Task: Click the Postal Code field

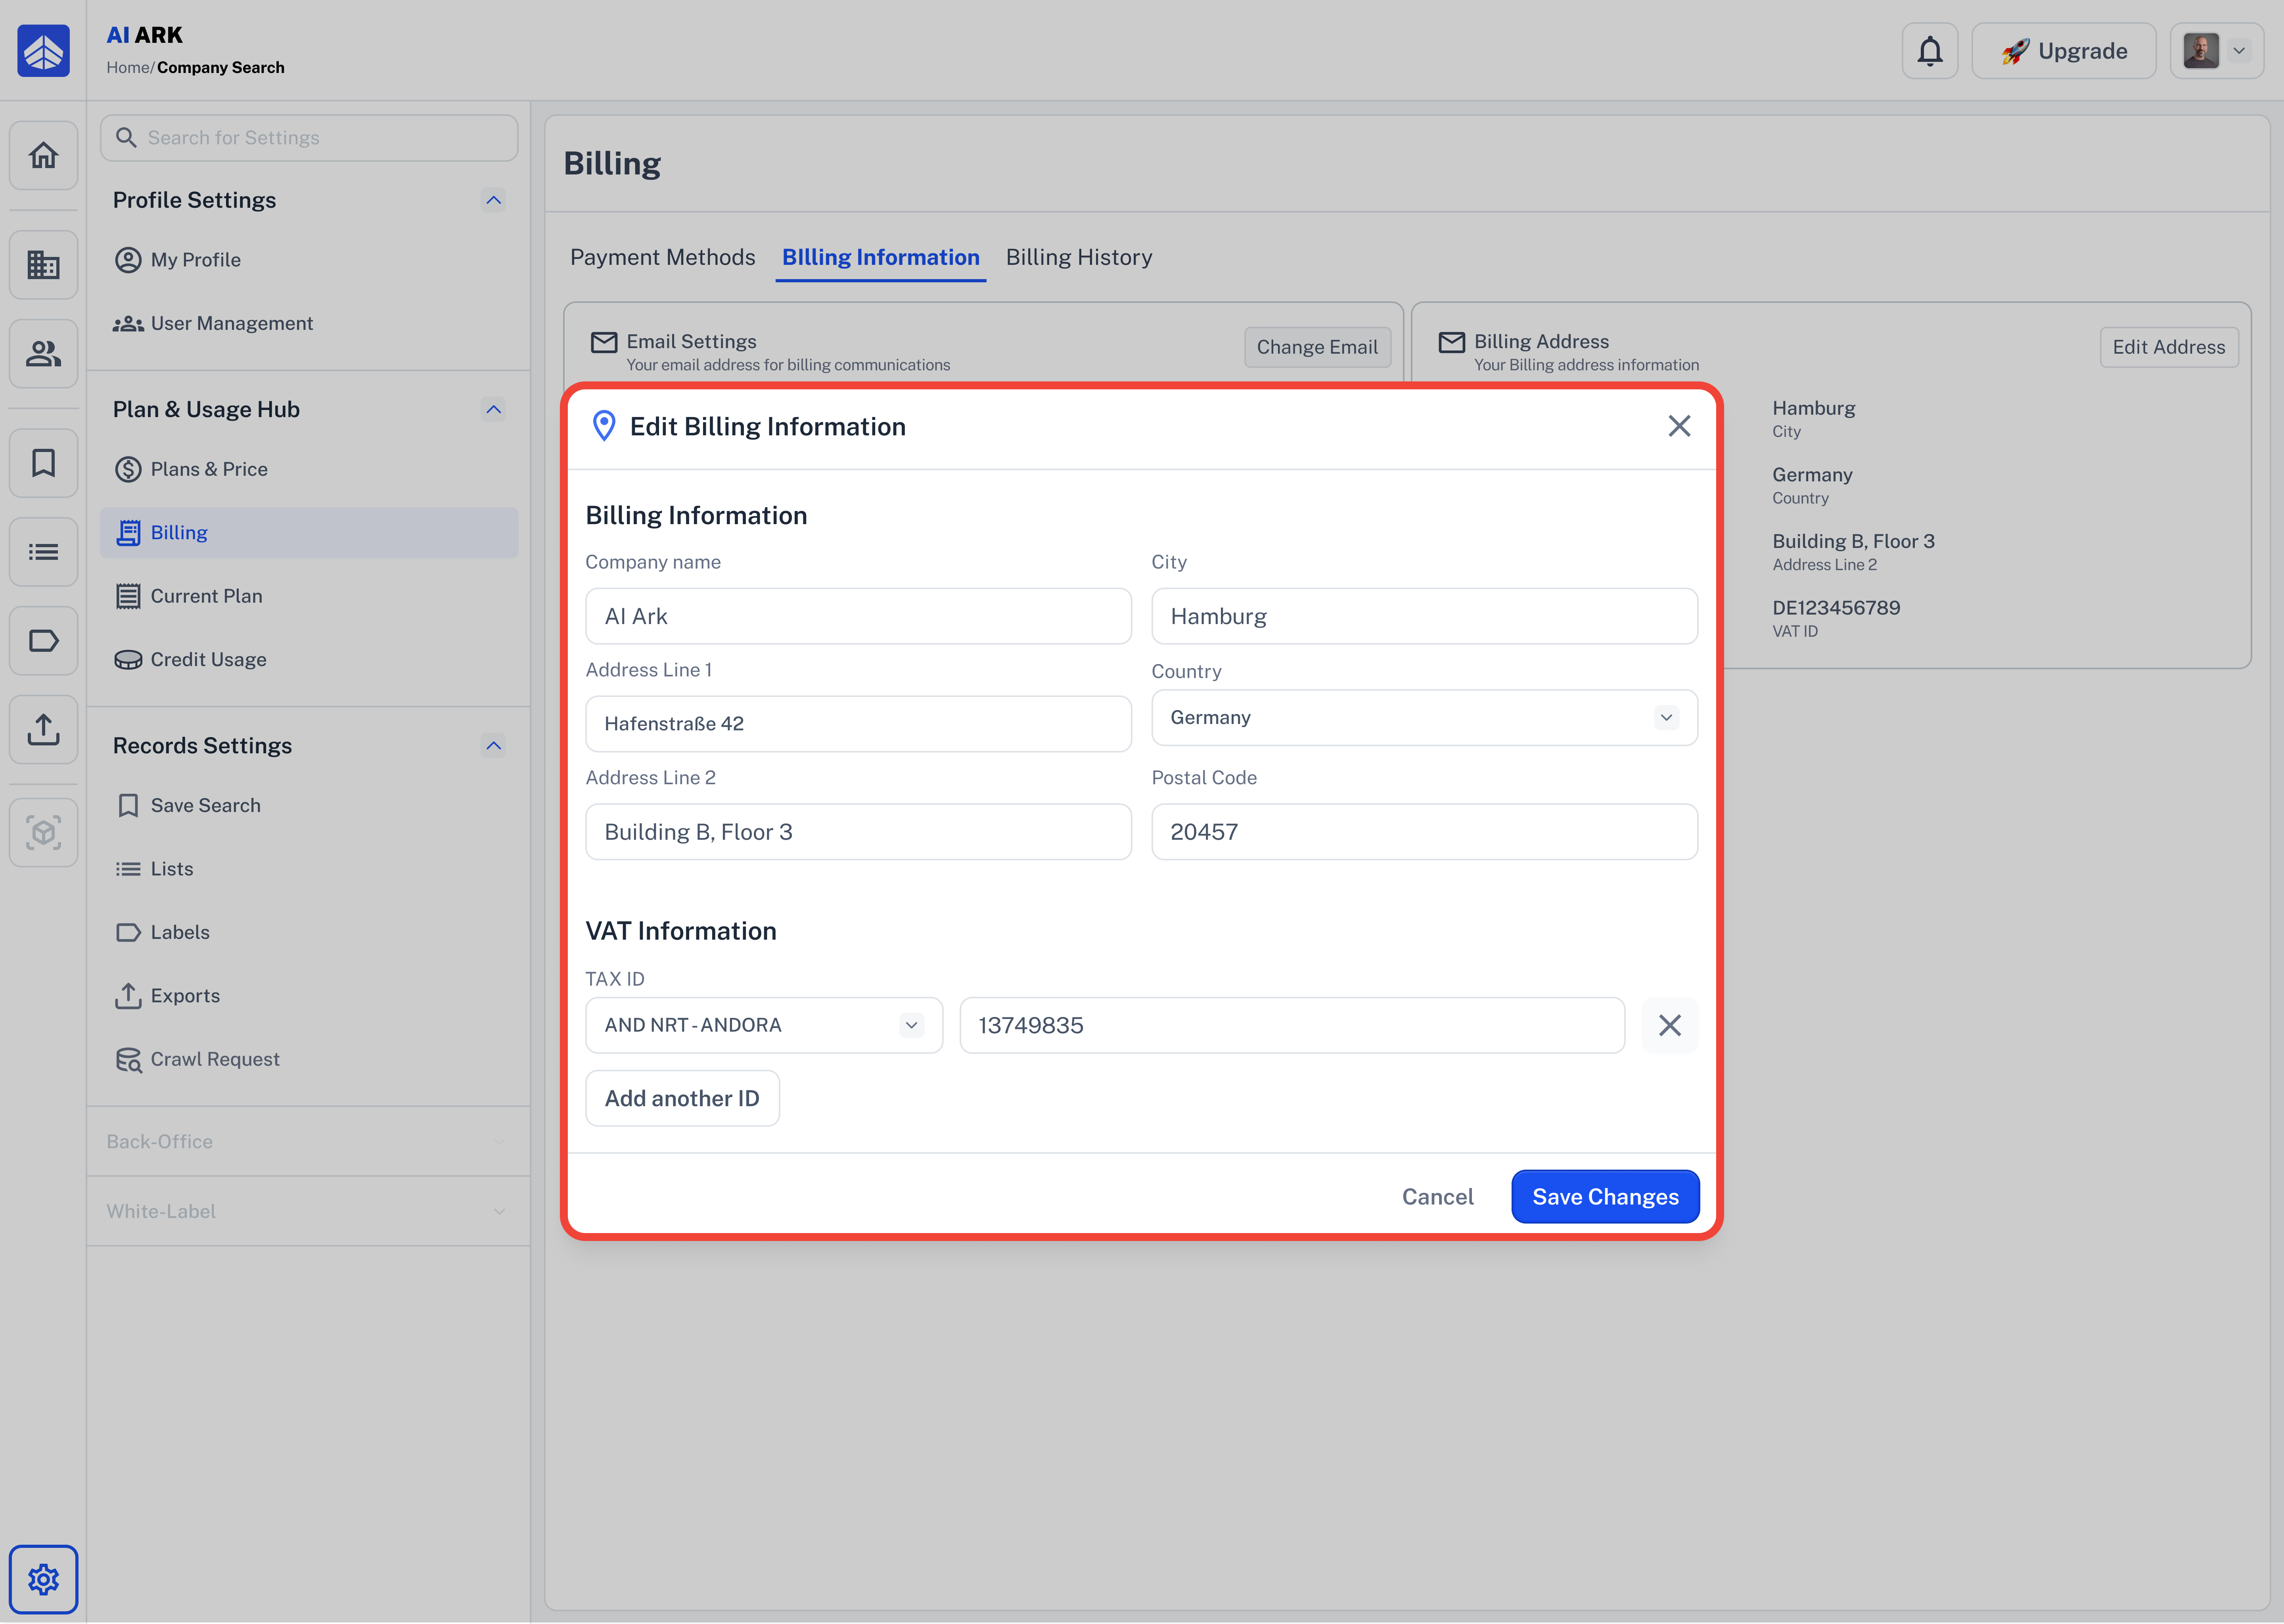Action: coord(1424,831)
